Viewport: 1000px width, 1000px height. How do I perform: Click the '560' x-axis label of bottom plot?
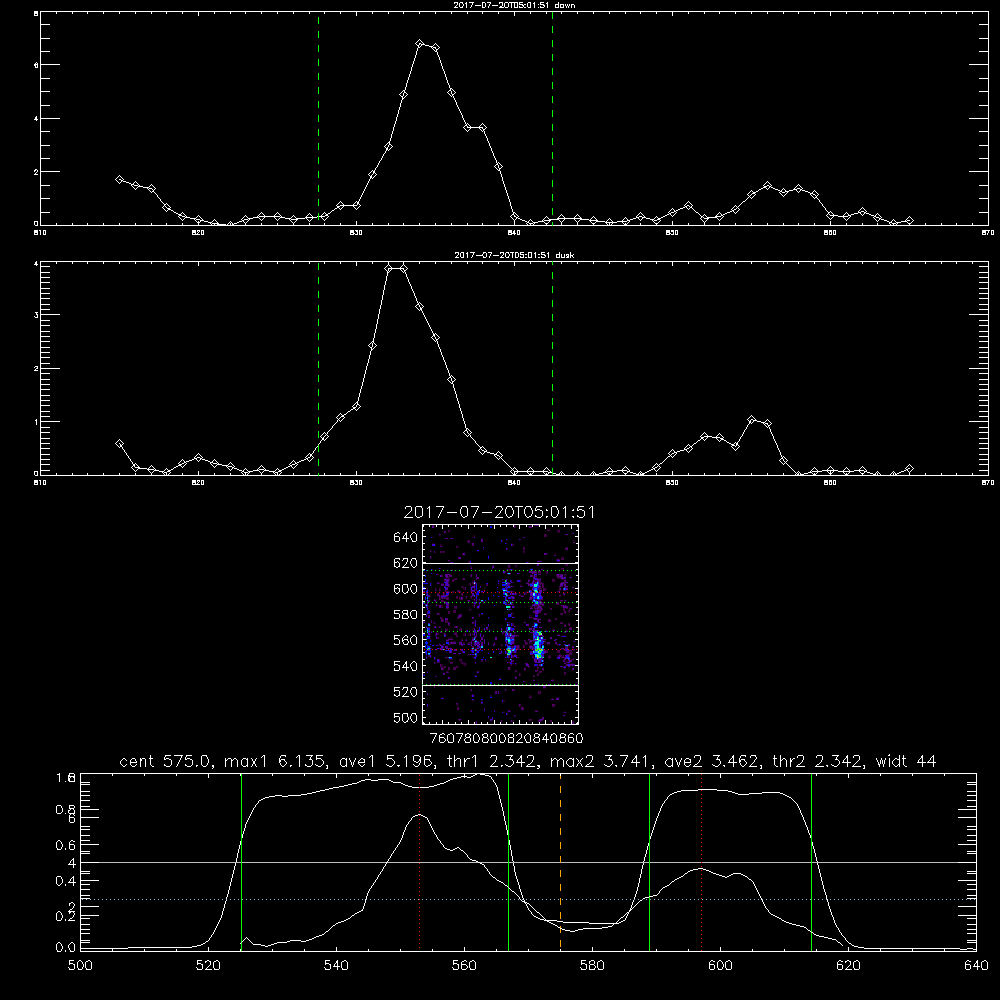click(x=464, y=966)
